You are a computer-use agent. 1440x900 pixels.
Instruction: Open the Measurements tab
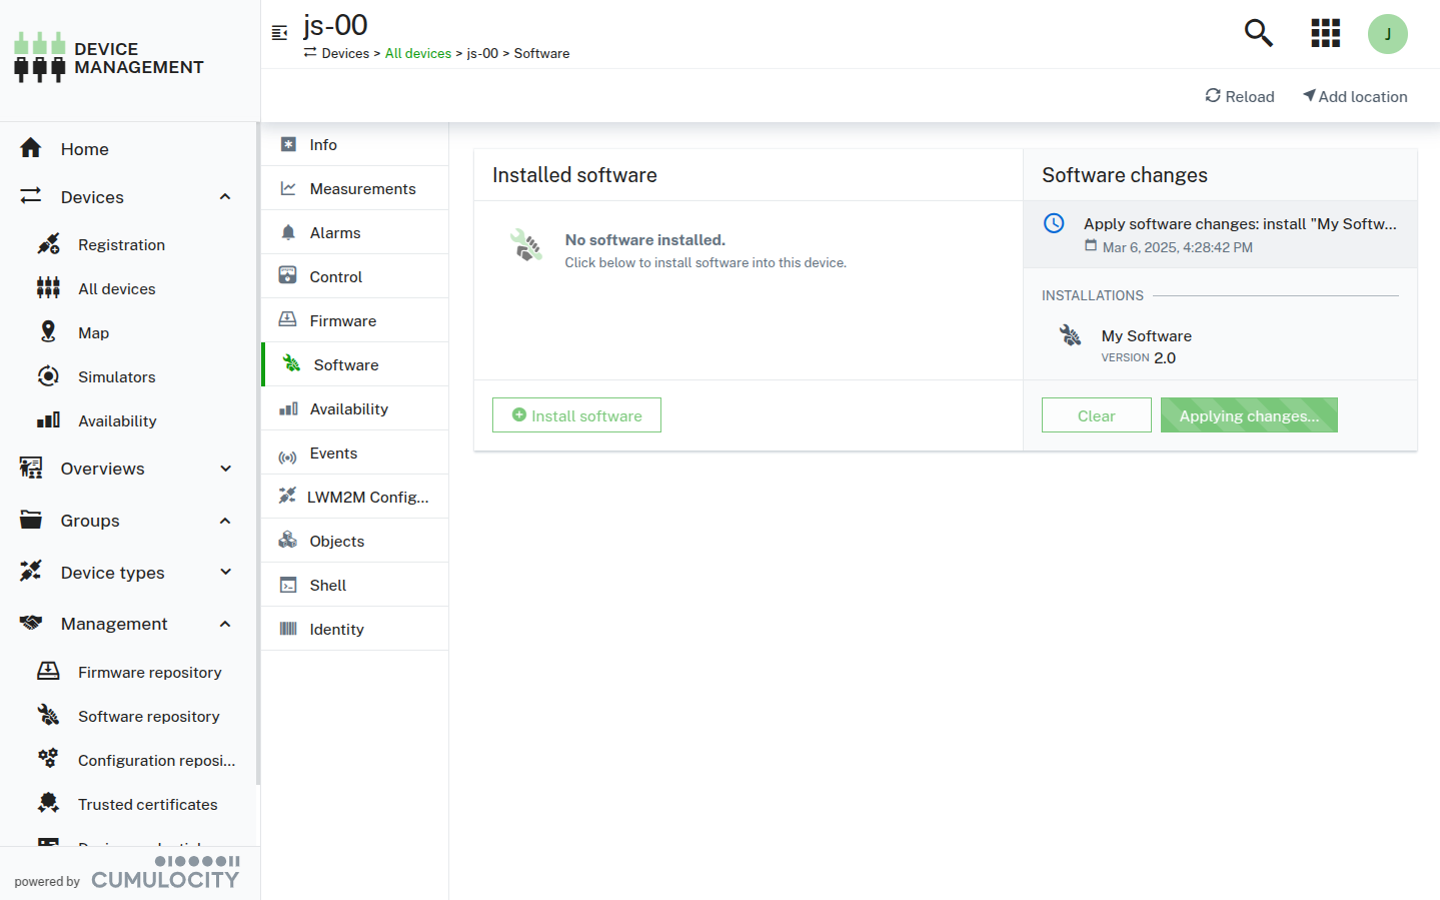tap(362, 189)
